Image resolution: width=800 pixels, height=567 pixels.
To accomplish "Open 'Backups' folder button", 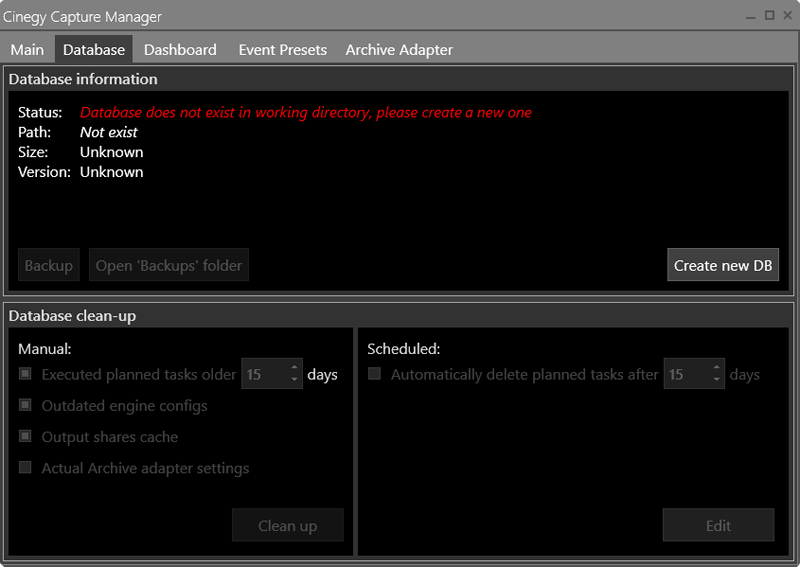I will [x=169, y=265].
